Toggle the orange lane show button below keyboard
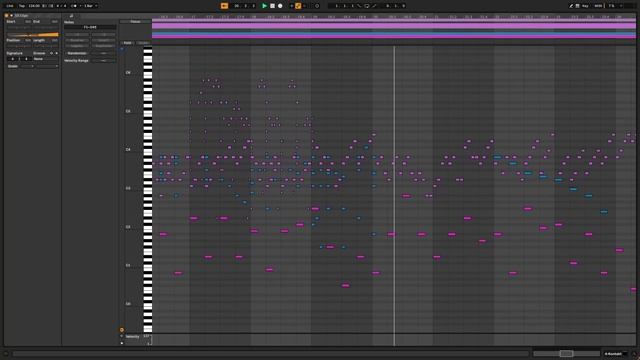This screenshot has height=360, width=640. pyautogui.click(x=122, y=330)
